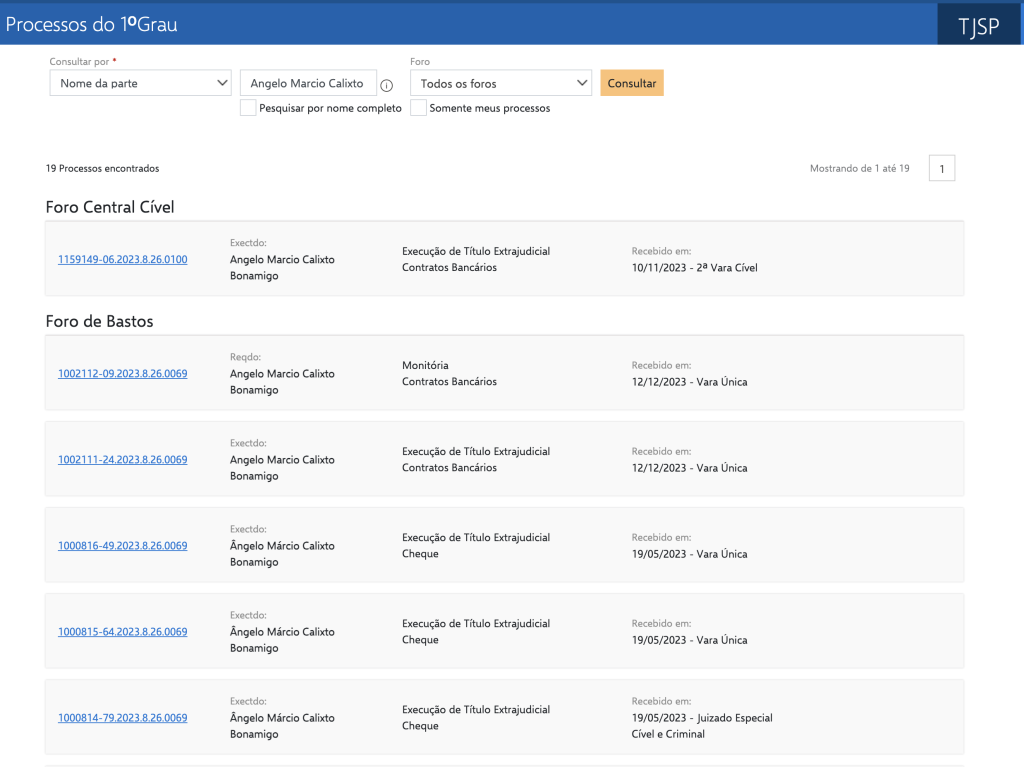The image size is (1024, 767).
Task: Click the Foro de Bastos section heading
Action: tap(99, 321)
